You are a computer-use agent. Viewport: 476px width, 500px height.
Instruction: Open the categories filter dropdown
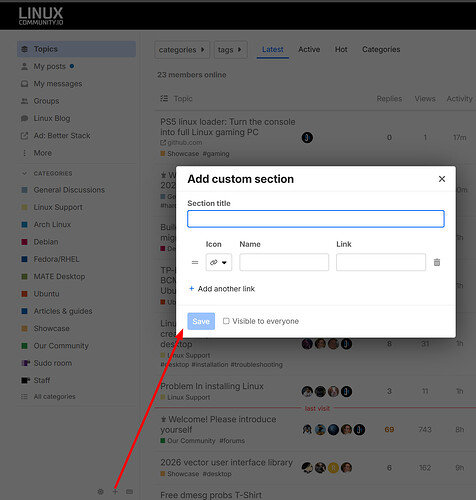pyautogui.click(x=182, y=50)
